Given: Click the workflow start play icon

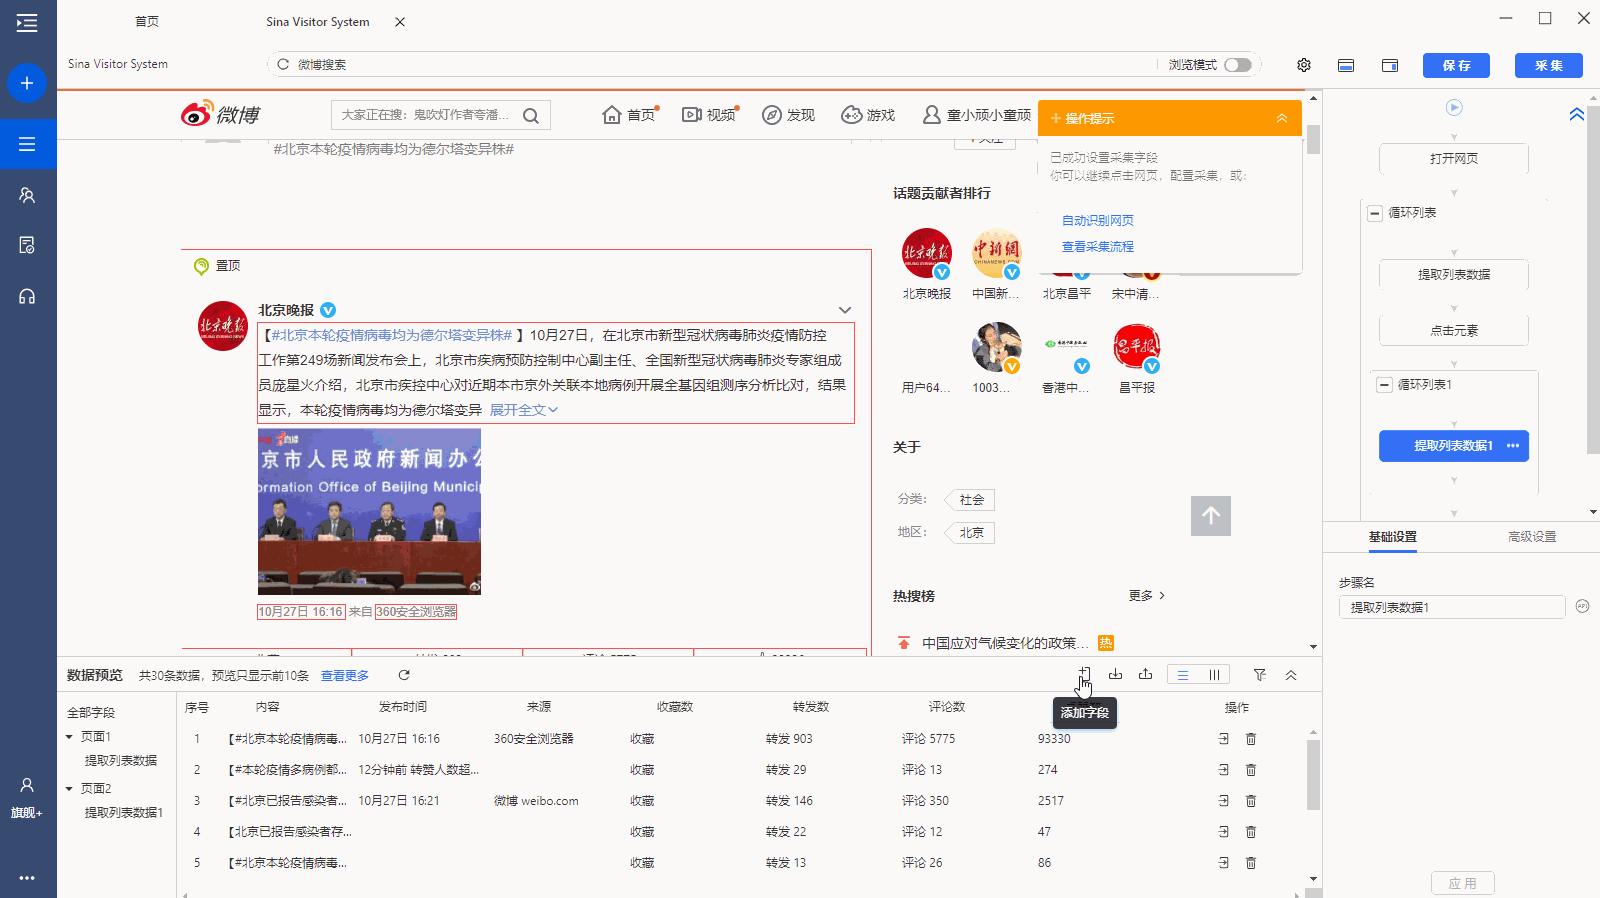Looking at the screenshot, I should point(1454,107).
